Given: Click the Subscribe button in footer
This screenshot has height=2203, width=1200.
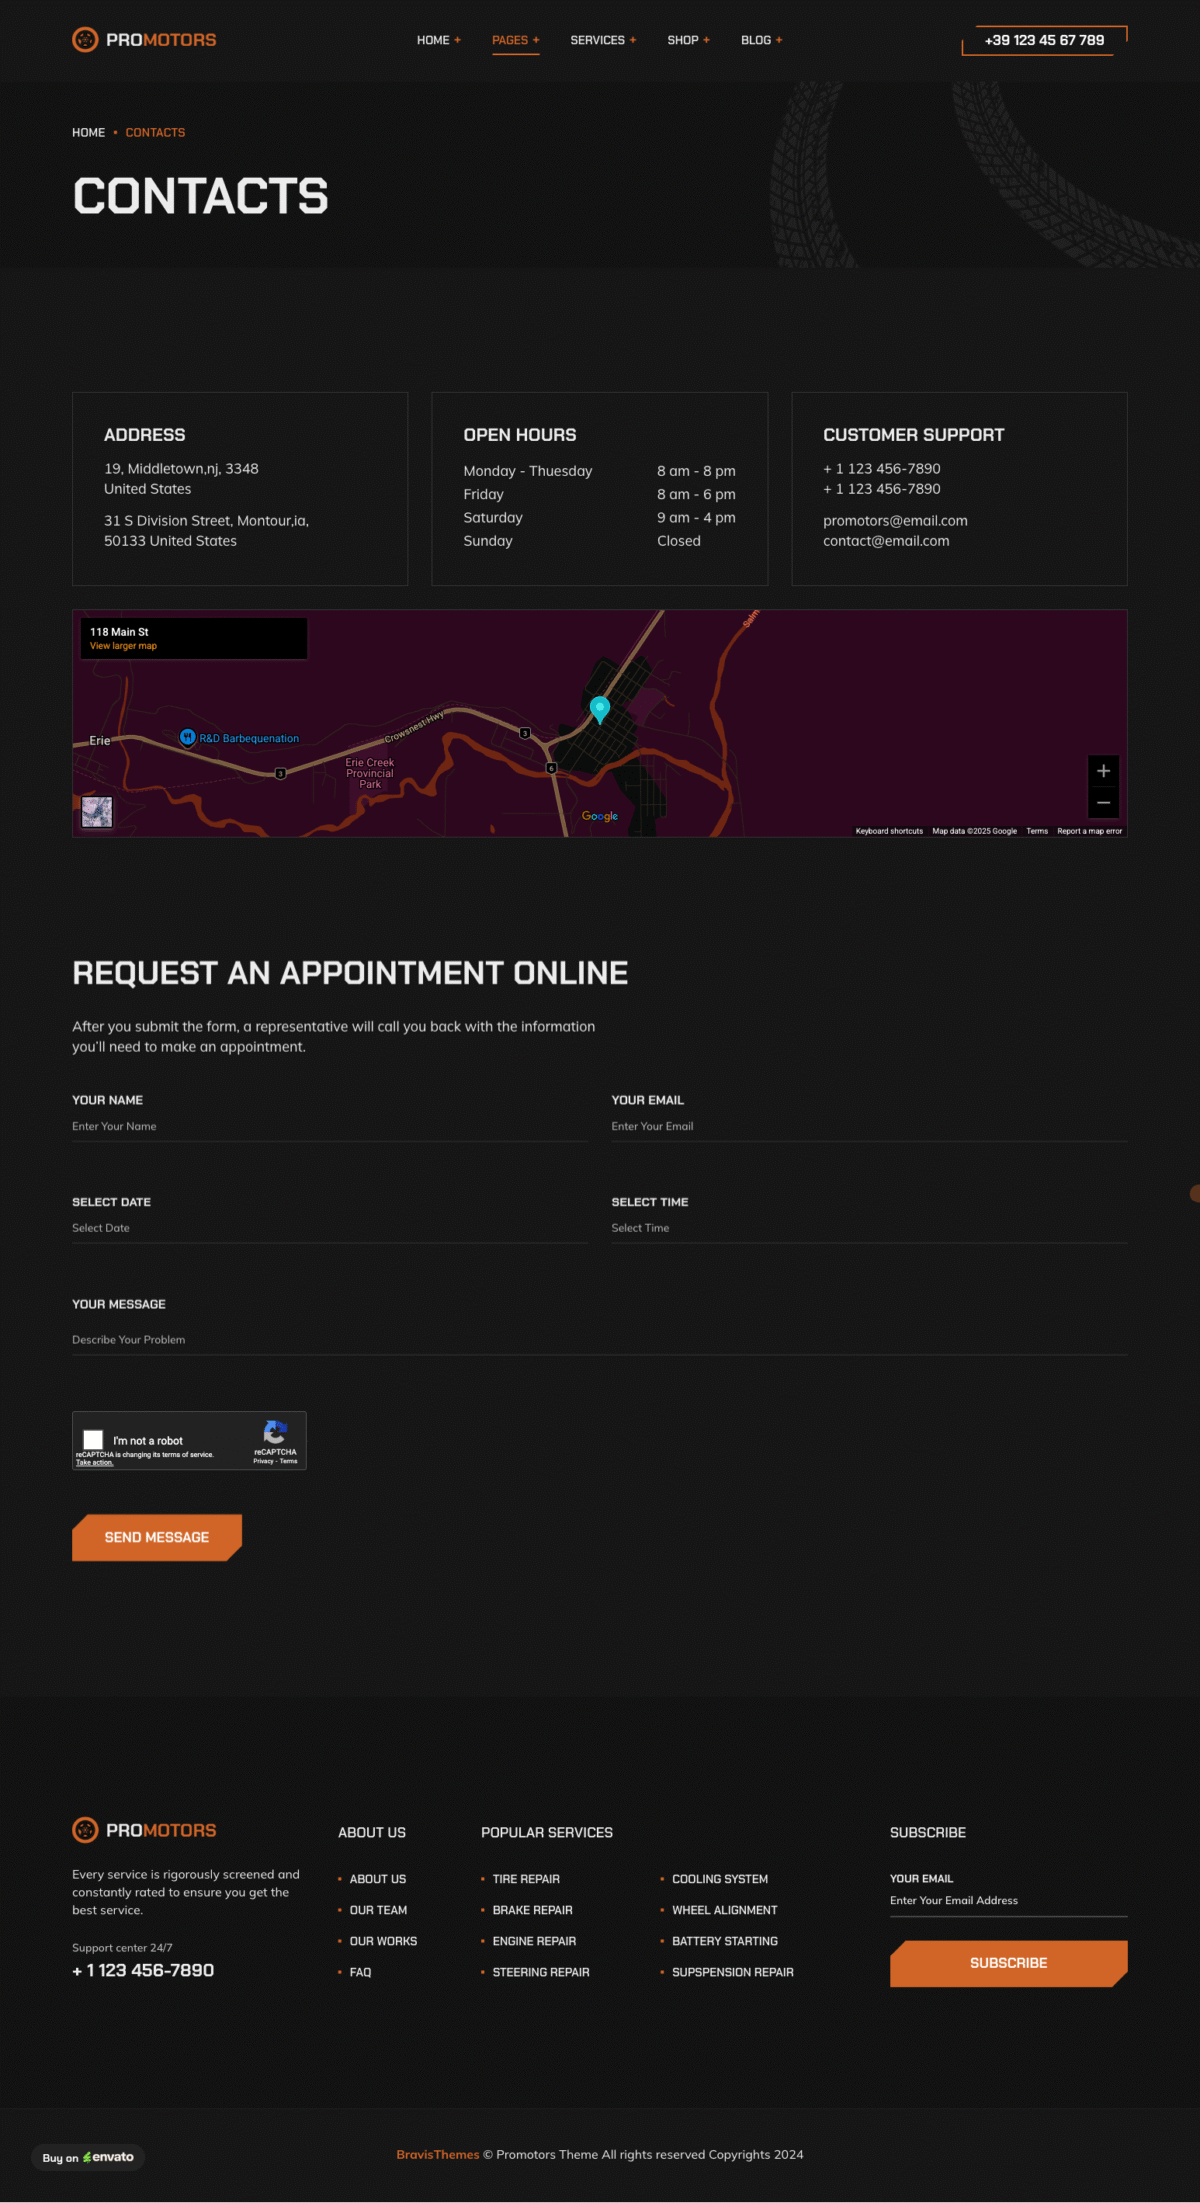Looking at the screenshot, I should coord(1008,1963).
